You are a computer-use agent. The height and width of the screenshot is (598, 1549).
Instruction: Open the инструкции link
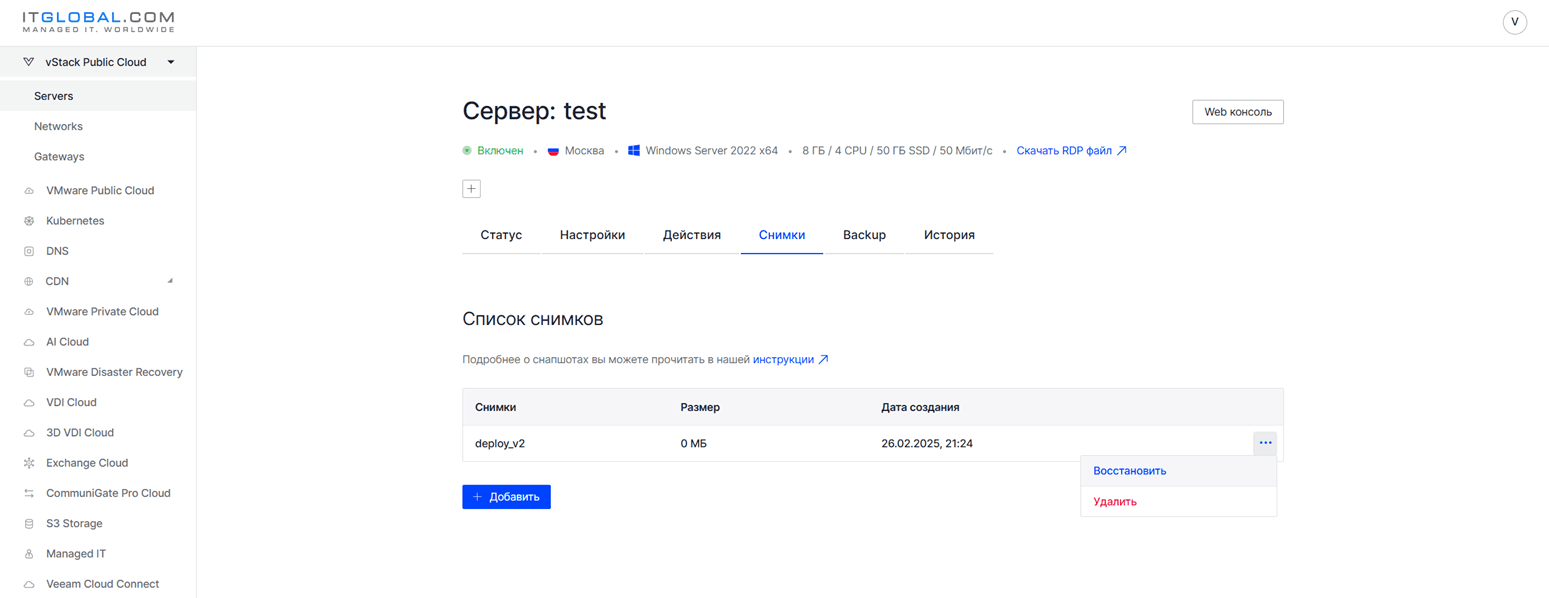[x=783, y=359]
